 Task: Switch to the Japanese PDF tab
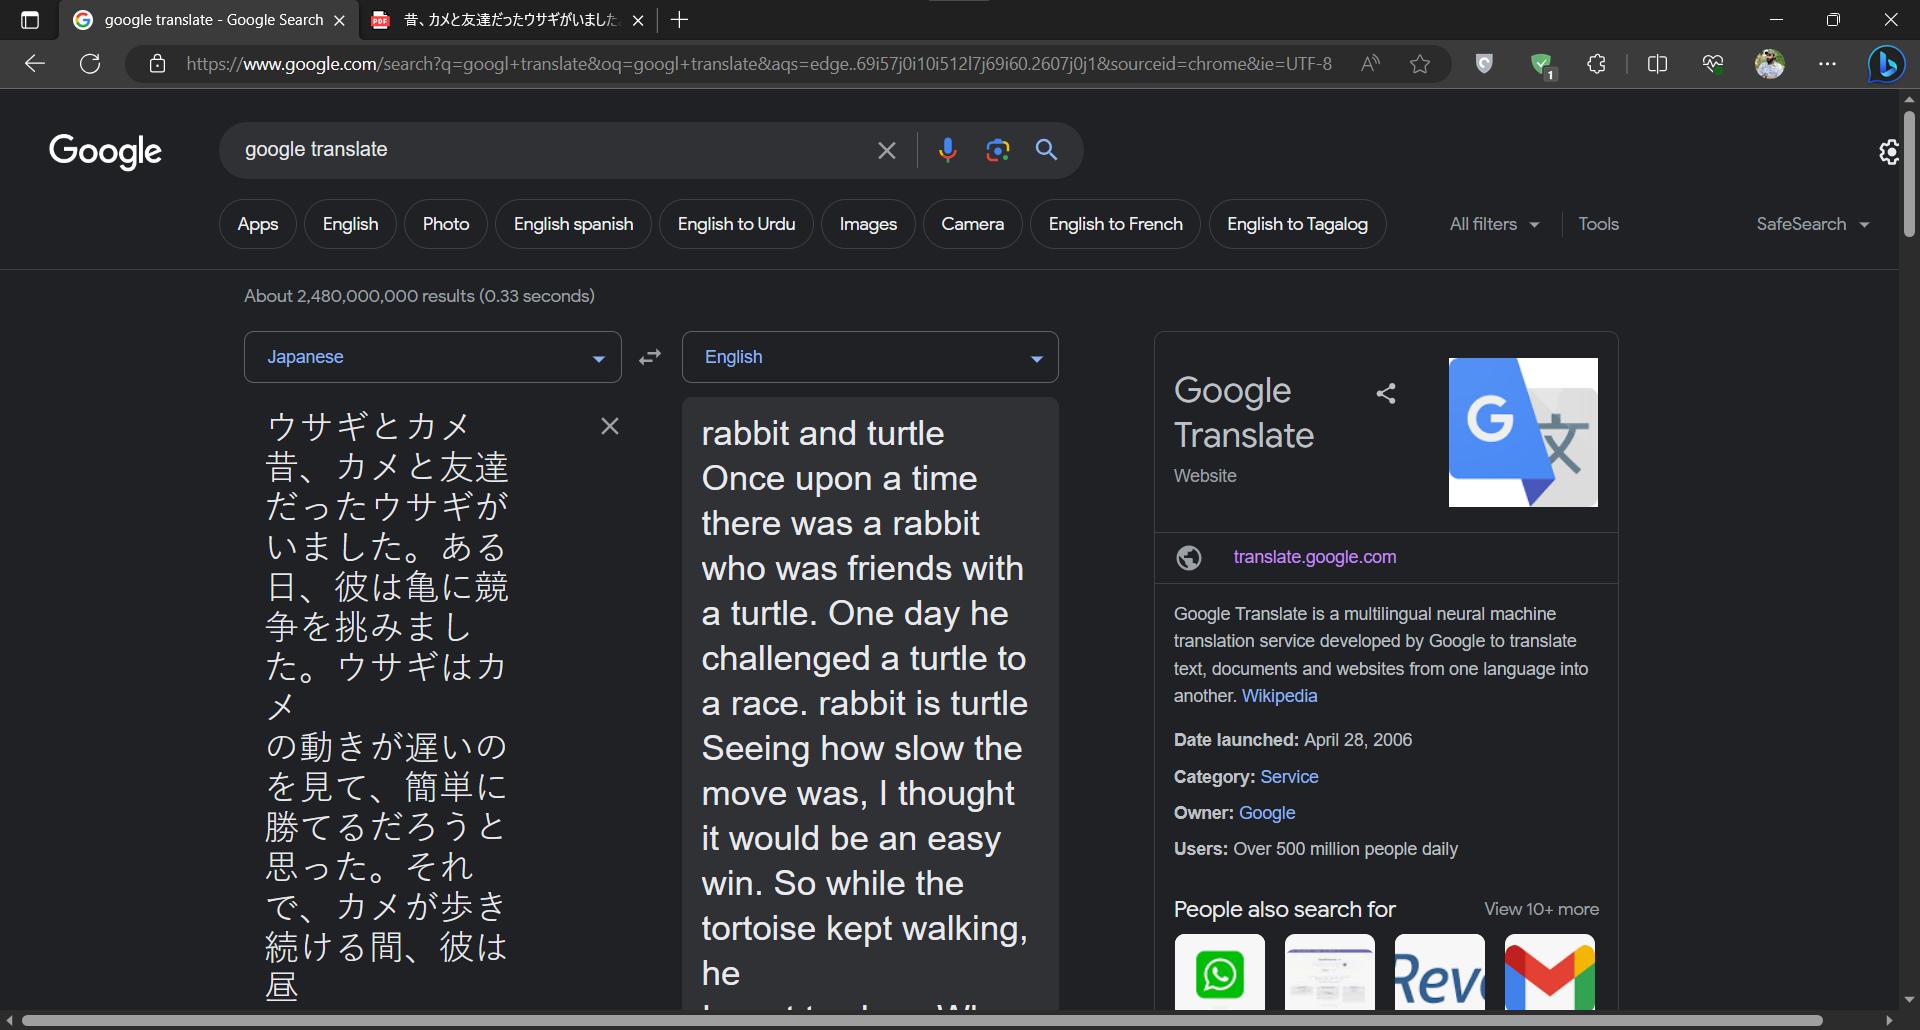pos(496,19)
